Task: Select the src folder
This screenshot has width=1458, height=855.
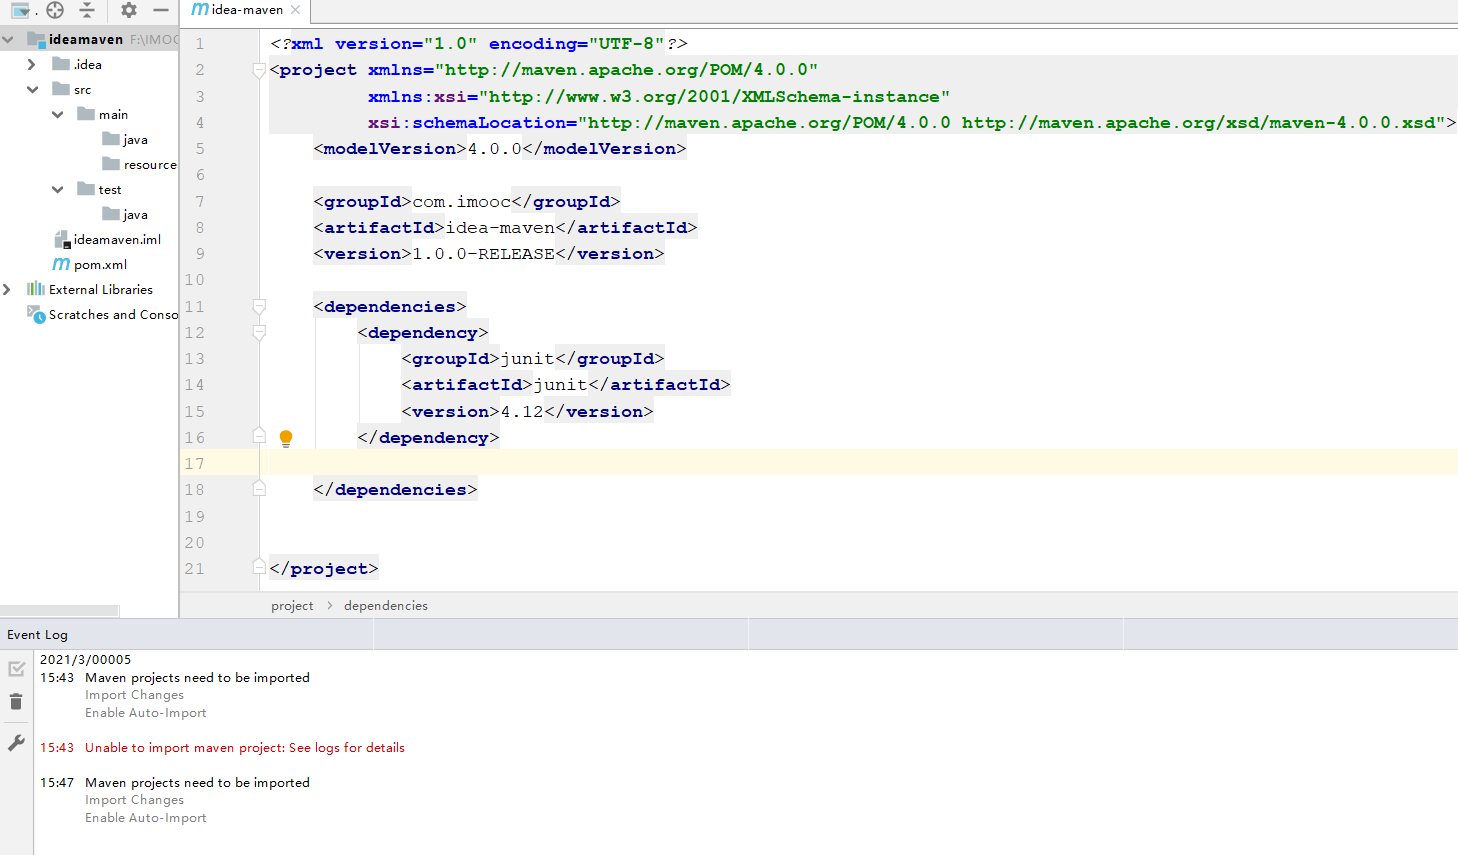Action: coord(72,90)
